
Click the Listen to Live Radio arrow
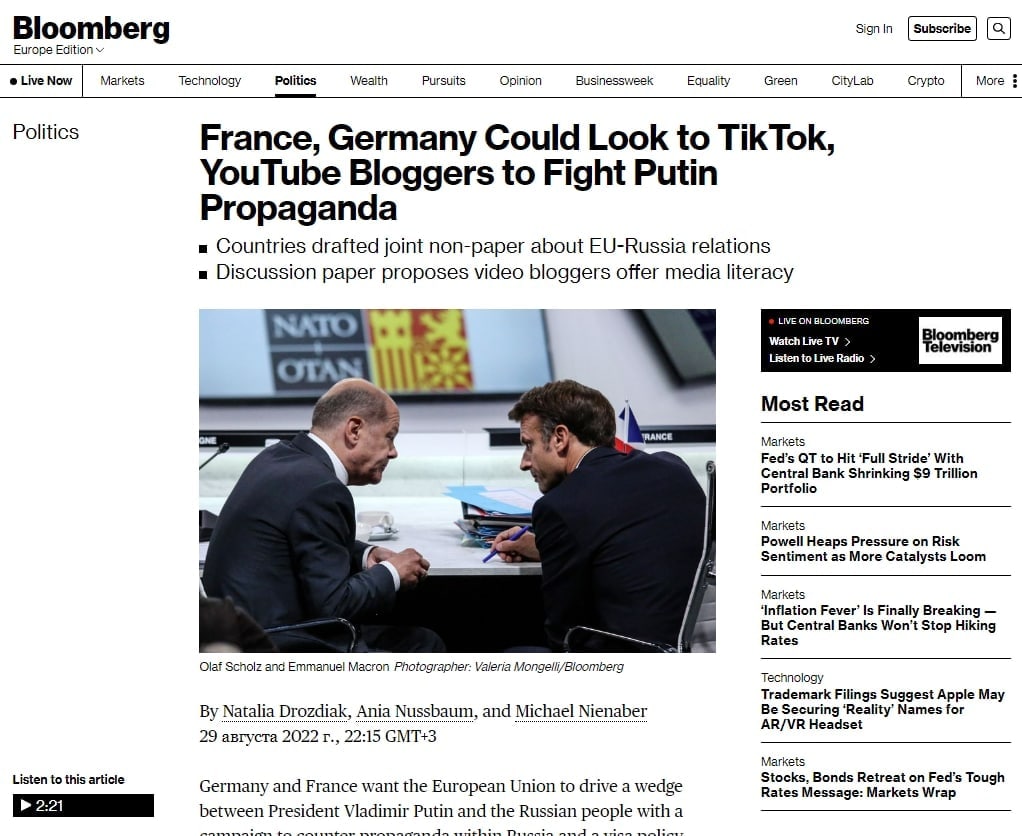(873, 358)
